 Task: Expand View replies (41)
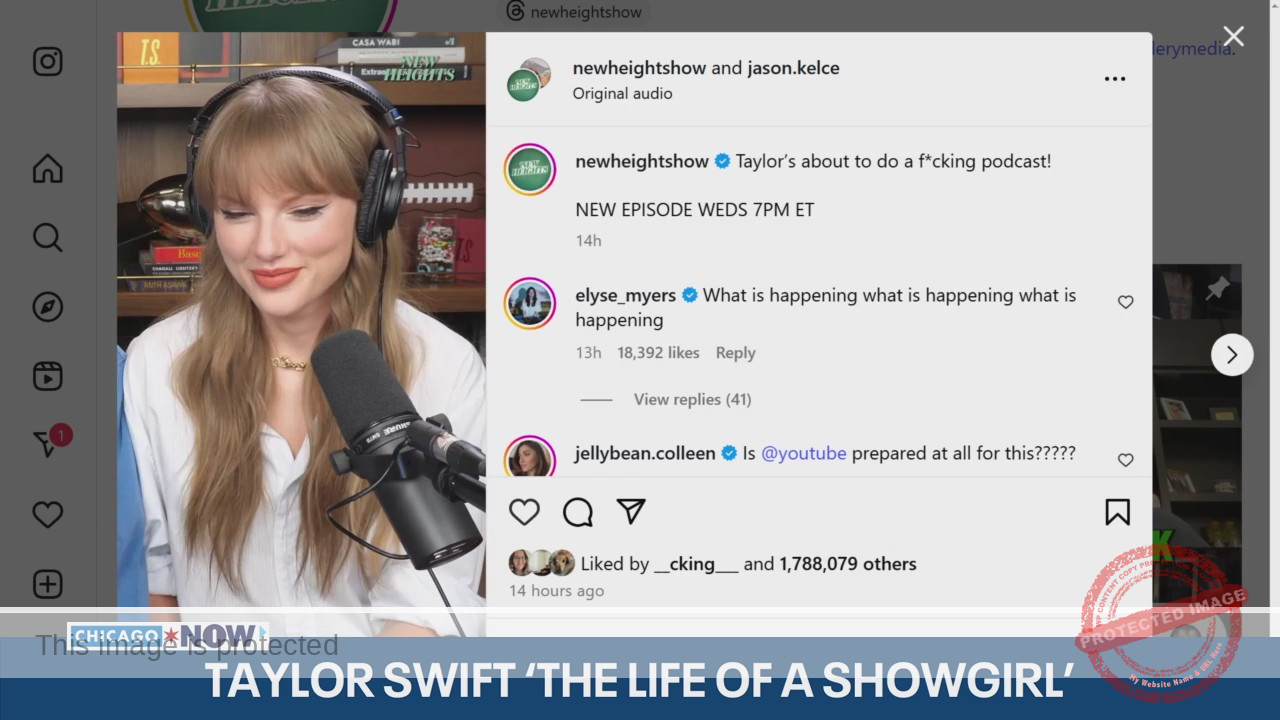point(692,399)
